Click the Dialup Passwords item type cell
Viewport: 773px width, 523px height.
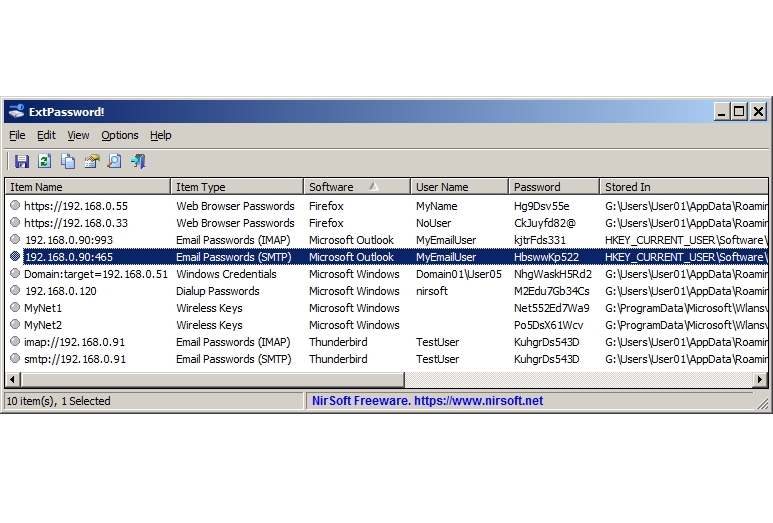pyautogui.click(x=217, y=291)
